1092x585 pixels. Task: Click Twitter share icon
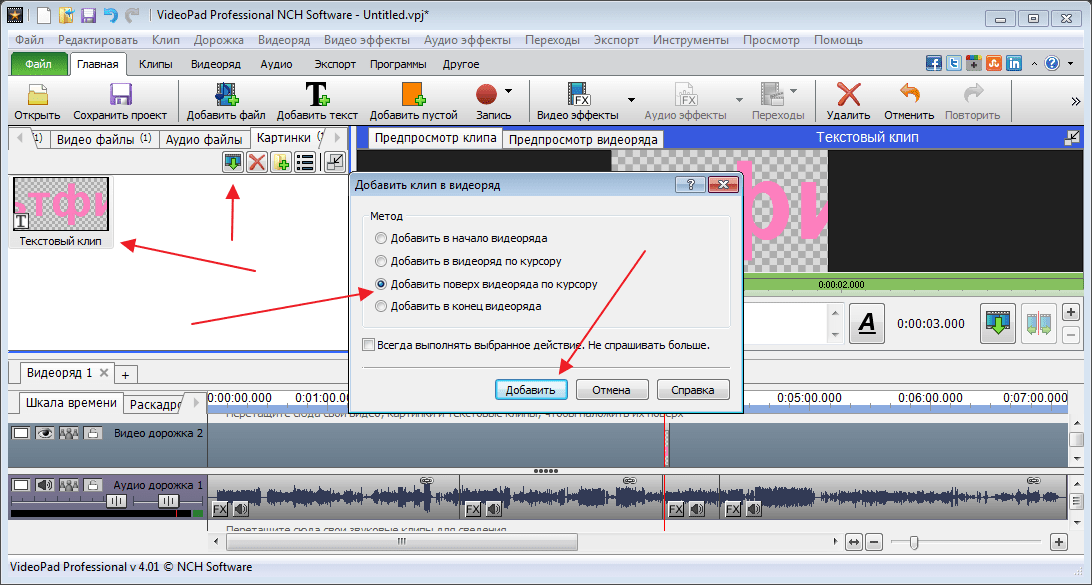point(954,63)
